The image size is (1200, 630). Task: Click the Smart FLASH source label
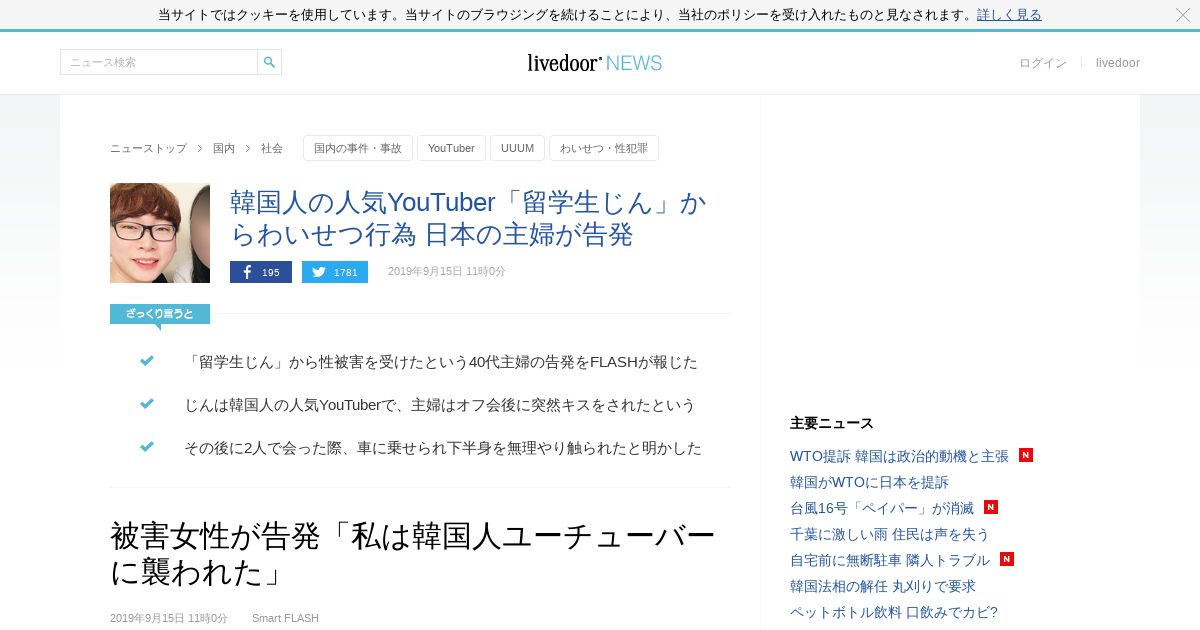(x=285, y=618)
